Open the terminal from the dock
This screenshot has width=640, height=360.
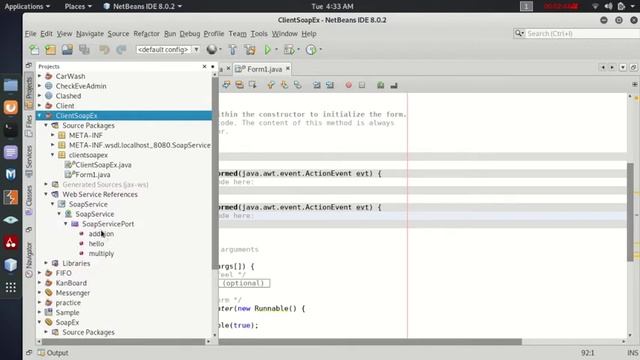point(11,130)
